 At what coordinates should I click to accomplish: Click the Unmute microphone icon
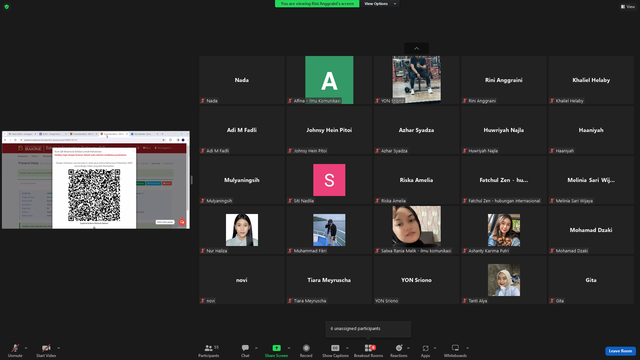15,348
